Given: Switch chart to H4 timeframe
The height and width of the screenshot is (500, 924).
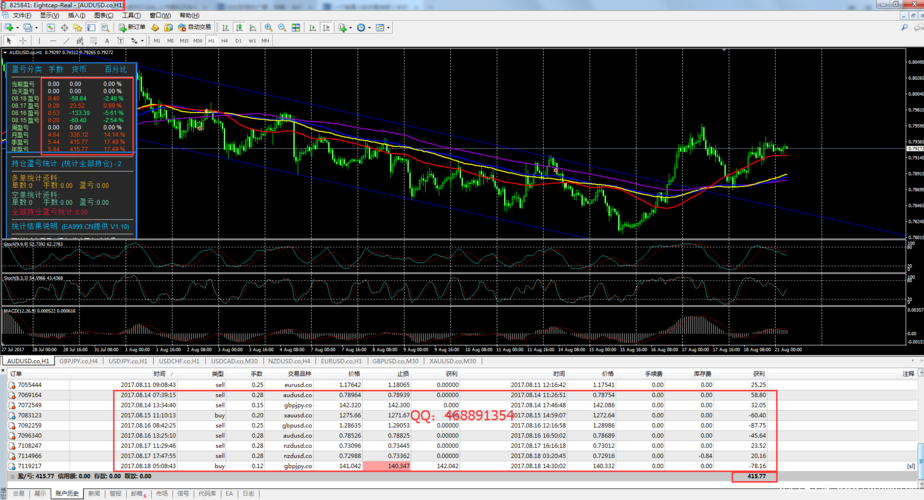Looking at the screenshot, I should point(225,41).
